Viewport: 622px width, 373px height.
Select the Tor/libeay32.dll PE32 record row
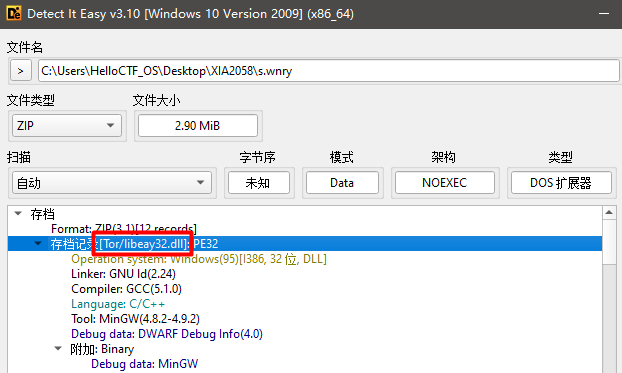click(305, 244)
